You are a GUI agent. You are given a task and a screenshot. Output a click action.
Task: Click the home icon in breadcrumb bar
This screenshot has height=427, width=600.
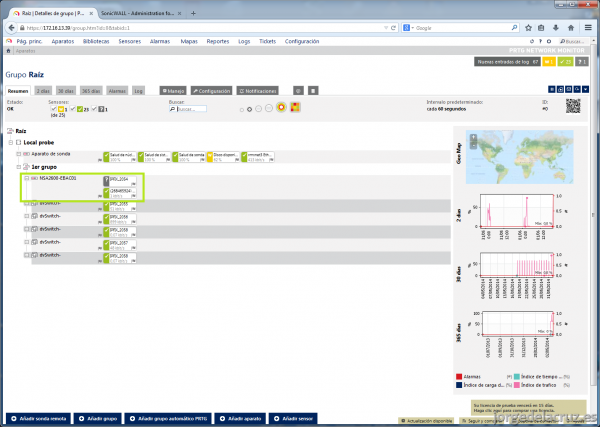coord(8,51)
